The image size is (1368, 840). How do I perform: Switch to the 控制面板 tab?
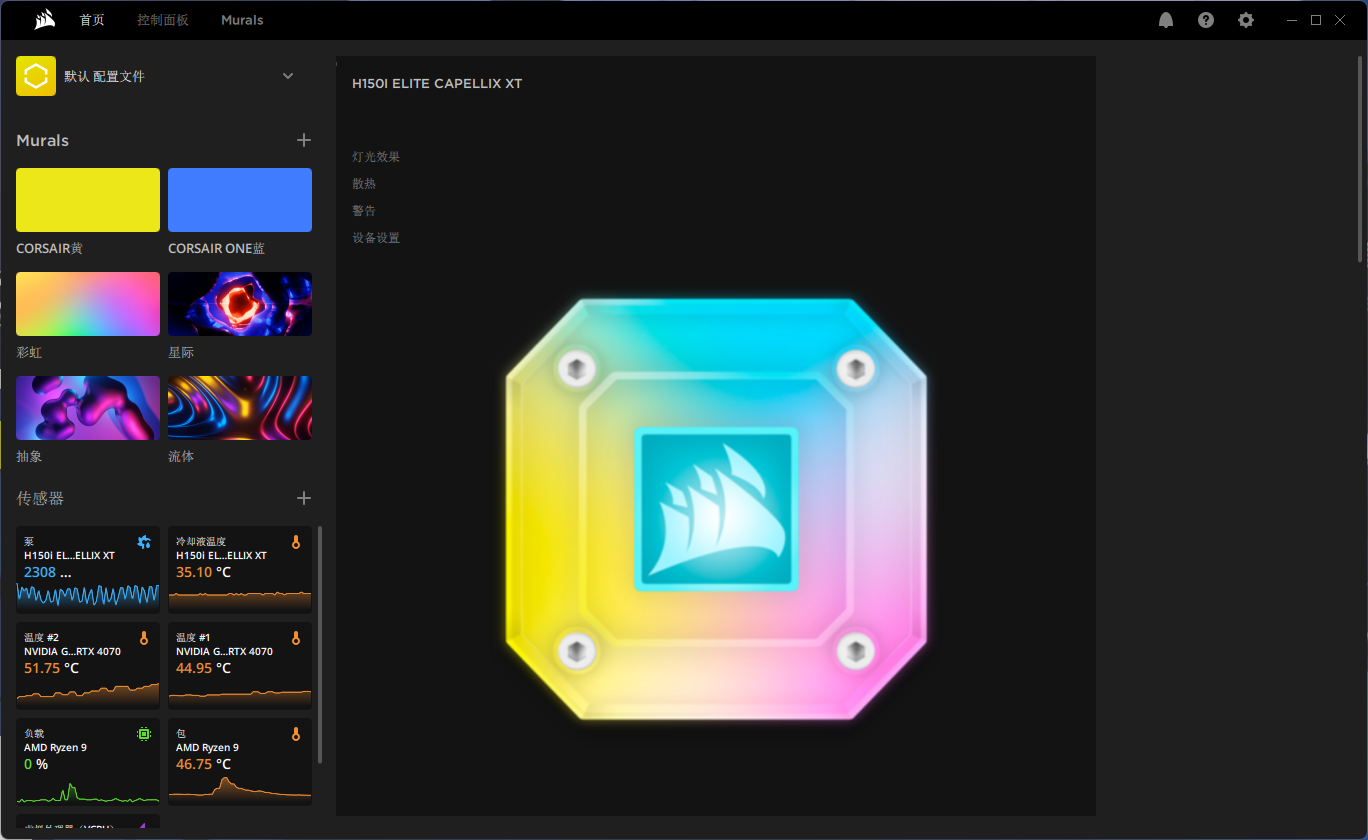pos(163,19)
